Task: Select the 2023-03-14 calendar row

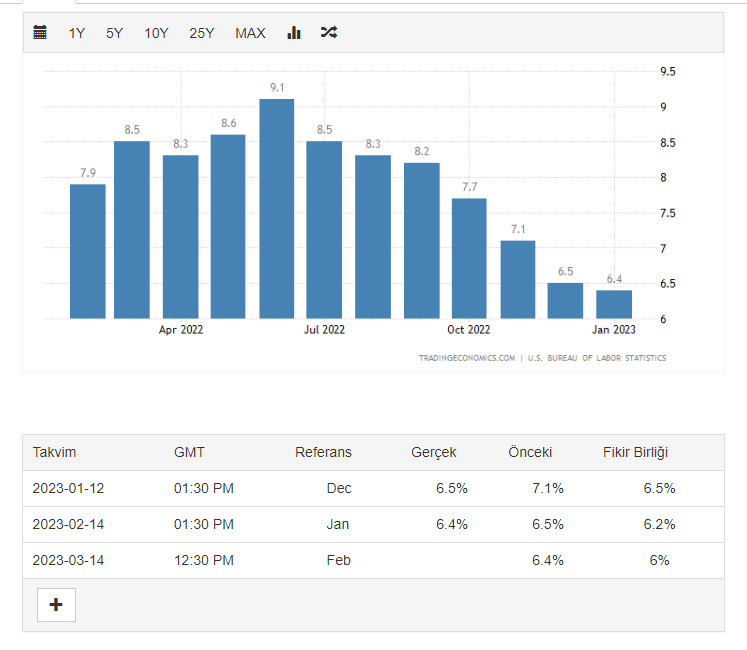Action: point(68,560)
